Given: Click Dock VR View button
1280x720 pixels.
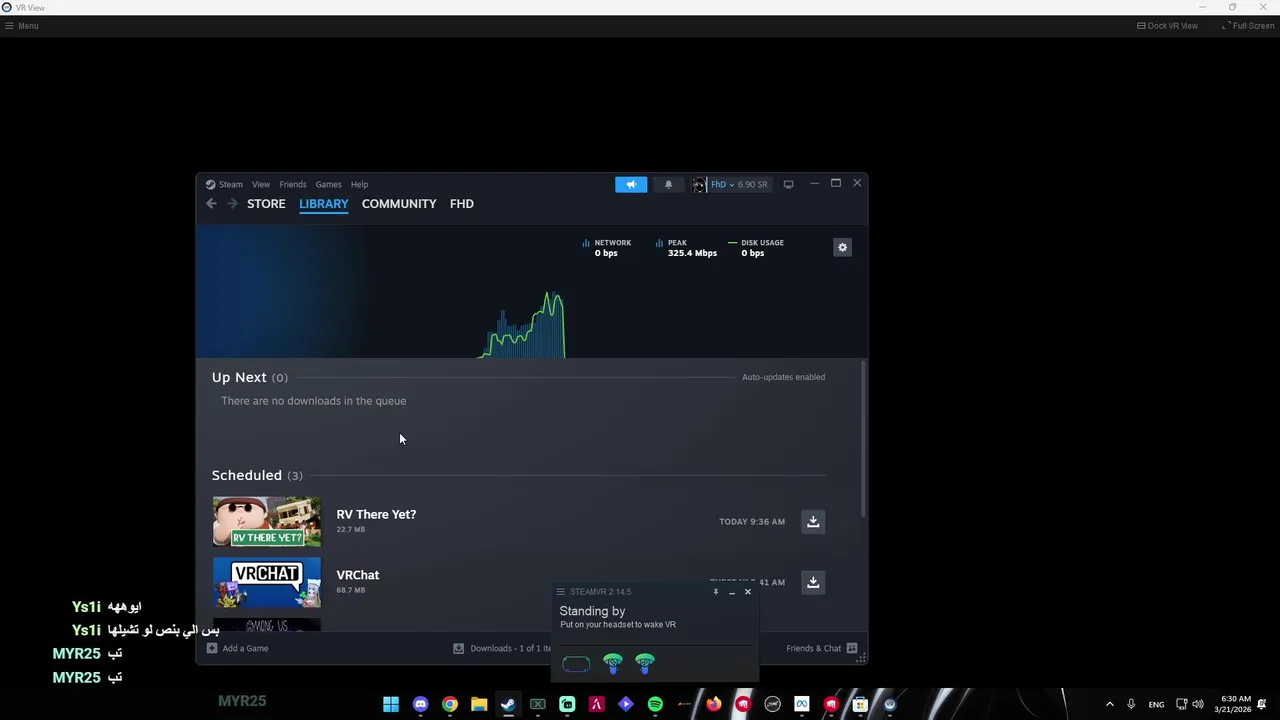Looking at the screenshot, I should pos(1167,26).
